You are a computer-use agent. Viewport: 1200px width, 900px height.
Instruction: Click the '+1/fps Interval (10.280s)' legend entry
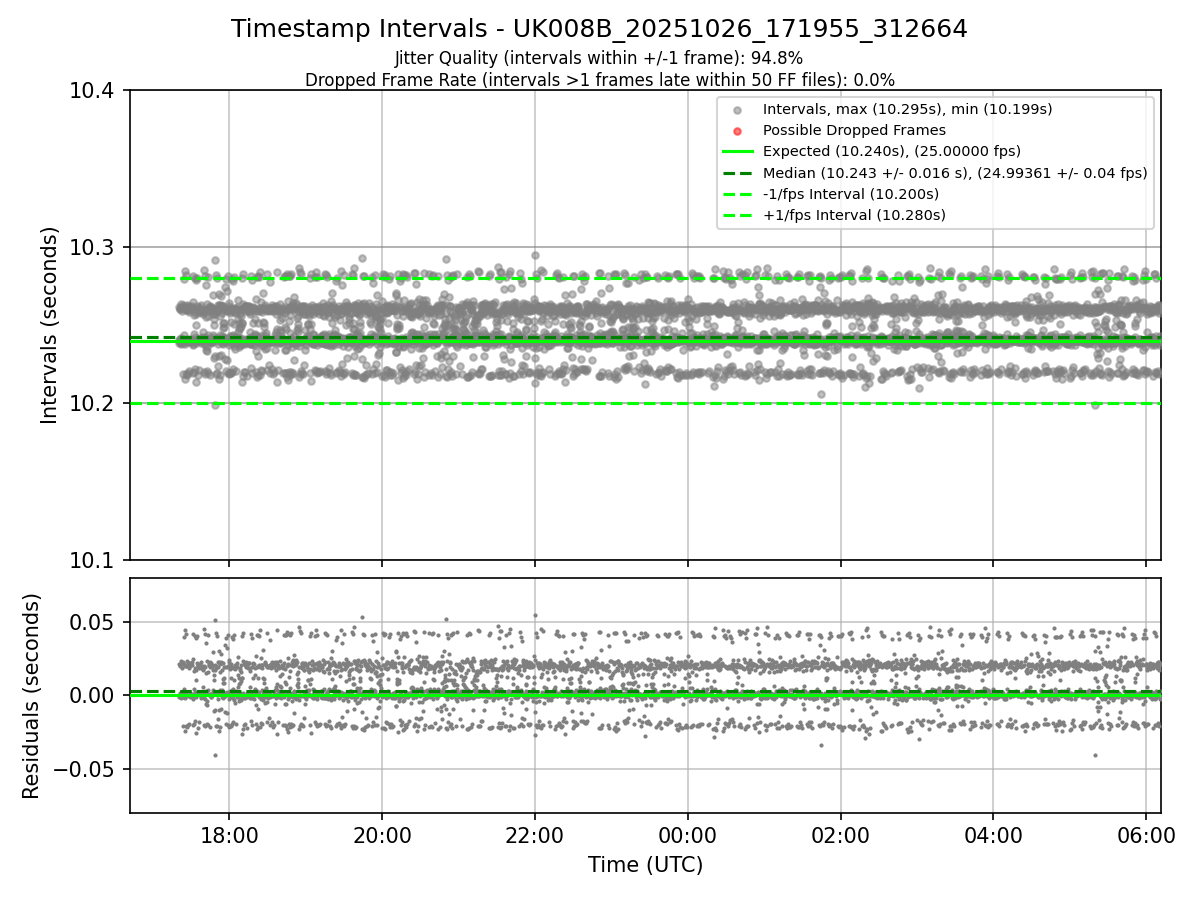(x=854, y=215)
